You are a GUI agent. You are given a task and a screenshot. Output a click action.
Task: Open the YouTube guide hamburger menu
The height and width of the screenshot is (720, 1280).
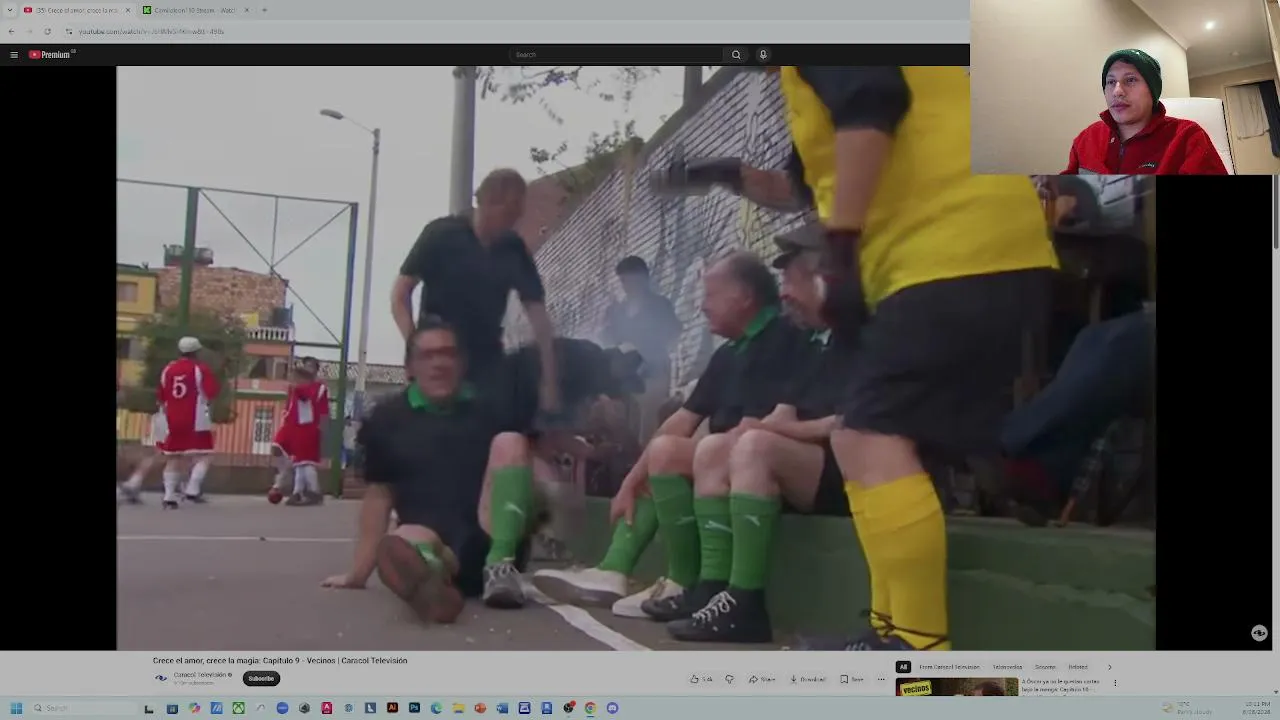(x=13, y=55)
